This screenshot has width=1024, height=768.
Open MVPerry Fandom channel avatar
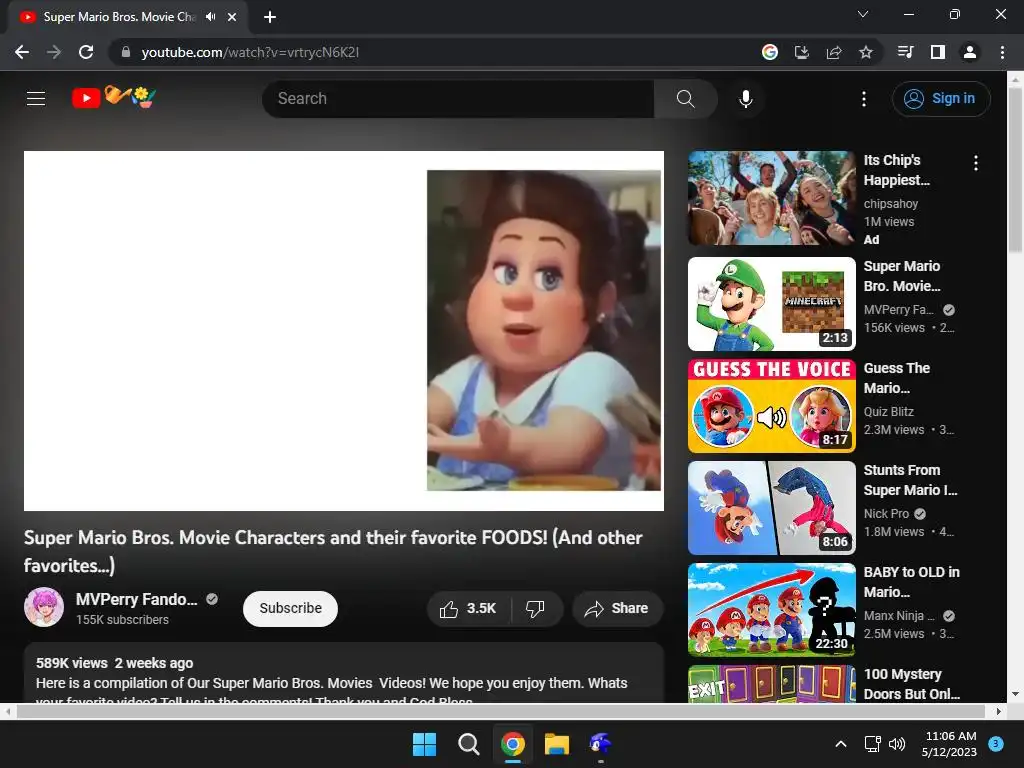coord(44,607)
